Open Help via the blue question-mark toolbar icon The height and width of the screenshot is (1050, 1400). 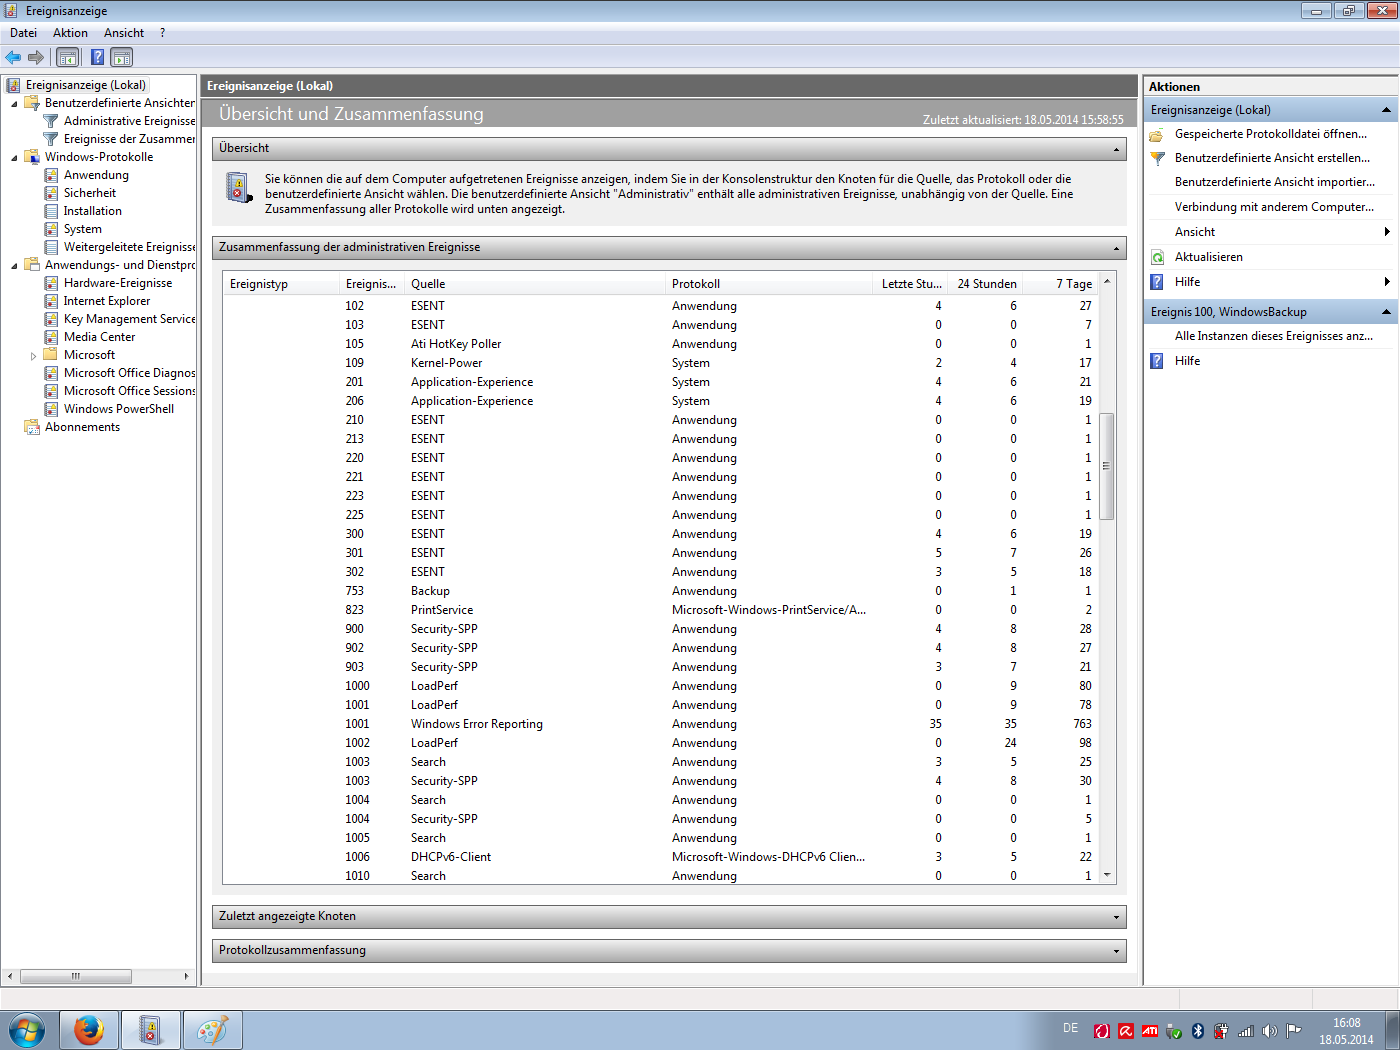[x=97, y=57]
